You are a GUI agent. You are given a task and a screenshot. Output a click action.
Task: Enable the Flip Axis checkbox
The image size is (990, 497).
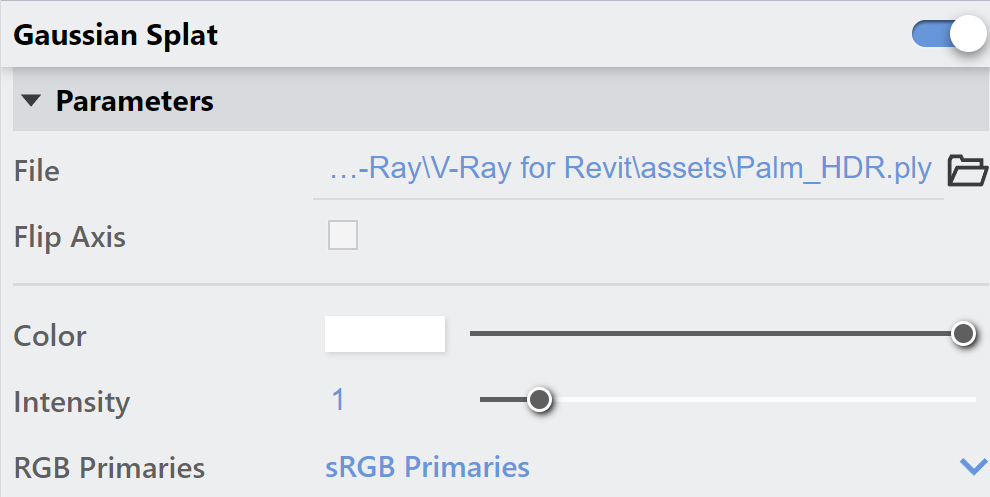point(343,235)
